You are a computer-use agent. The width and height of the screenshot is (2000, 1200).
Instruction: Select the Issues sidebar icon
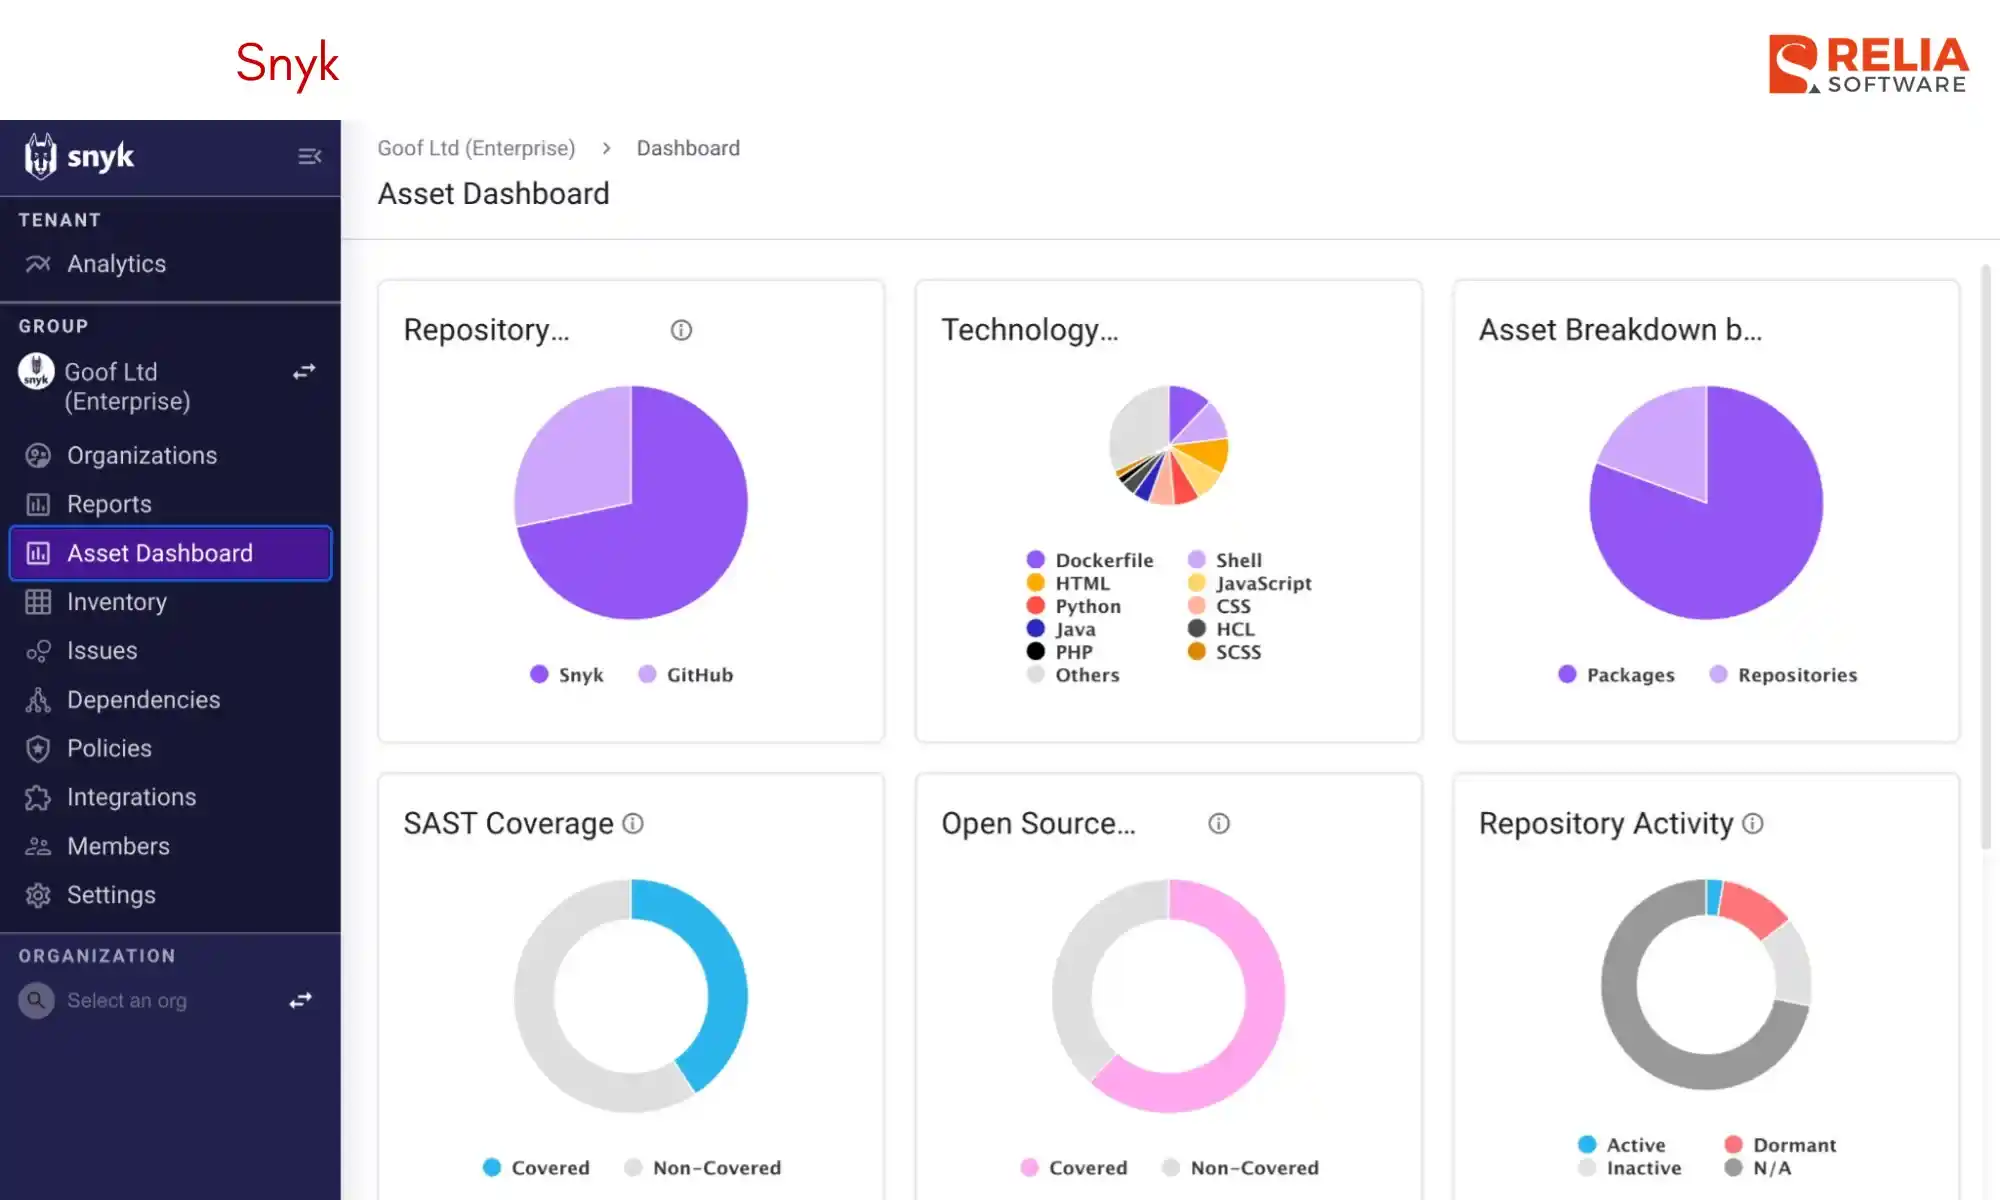click(x=38, y=650)
